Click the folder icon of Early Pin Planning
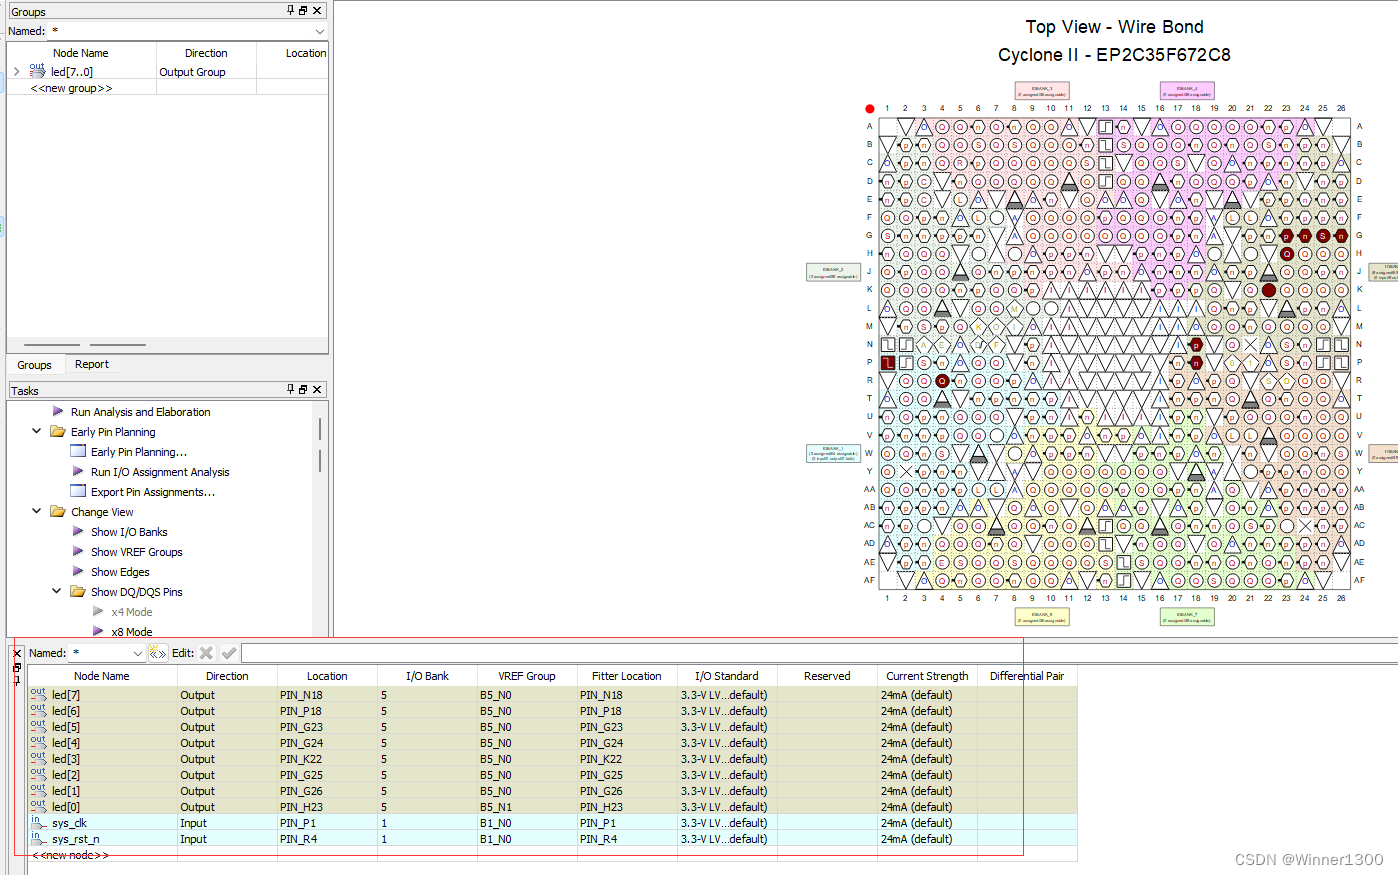This screenshot has width=1398, height=875. coord(58,431)
